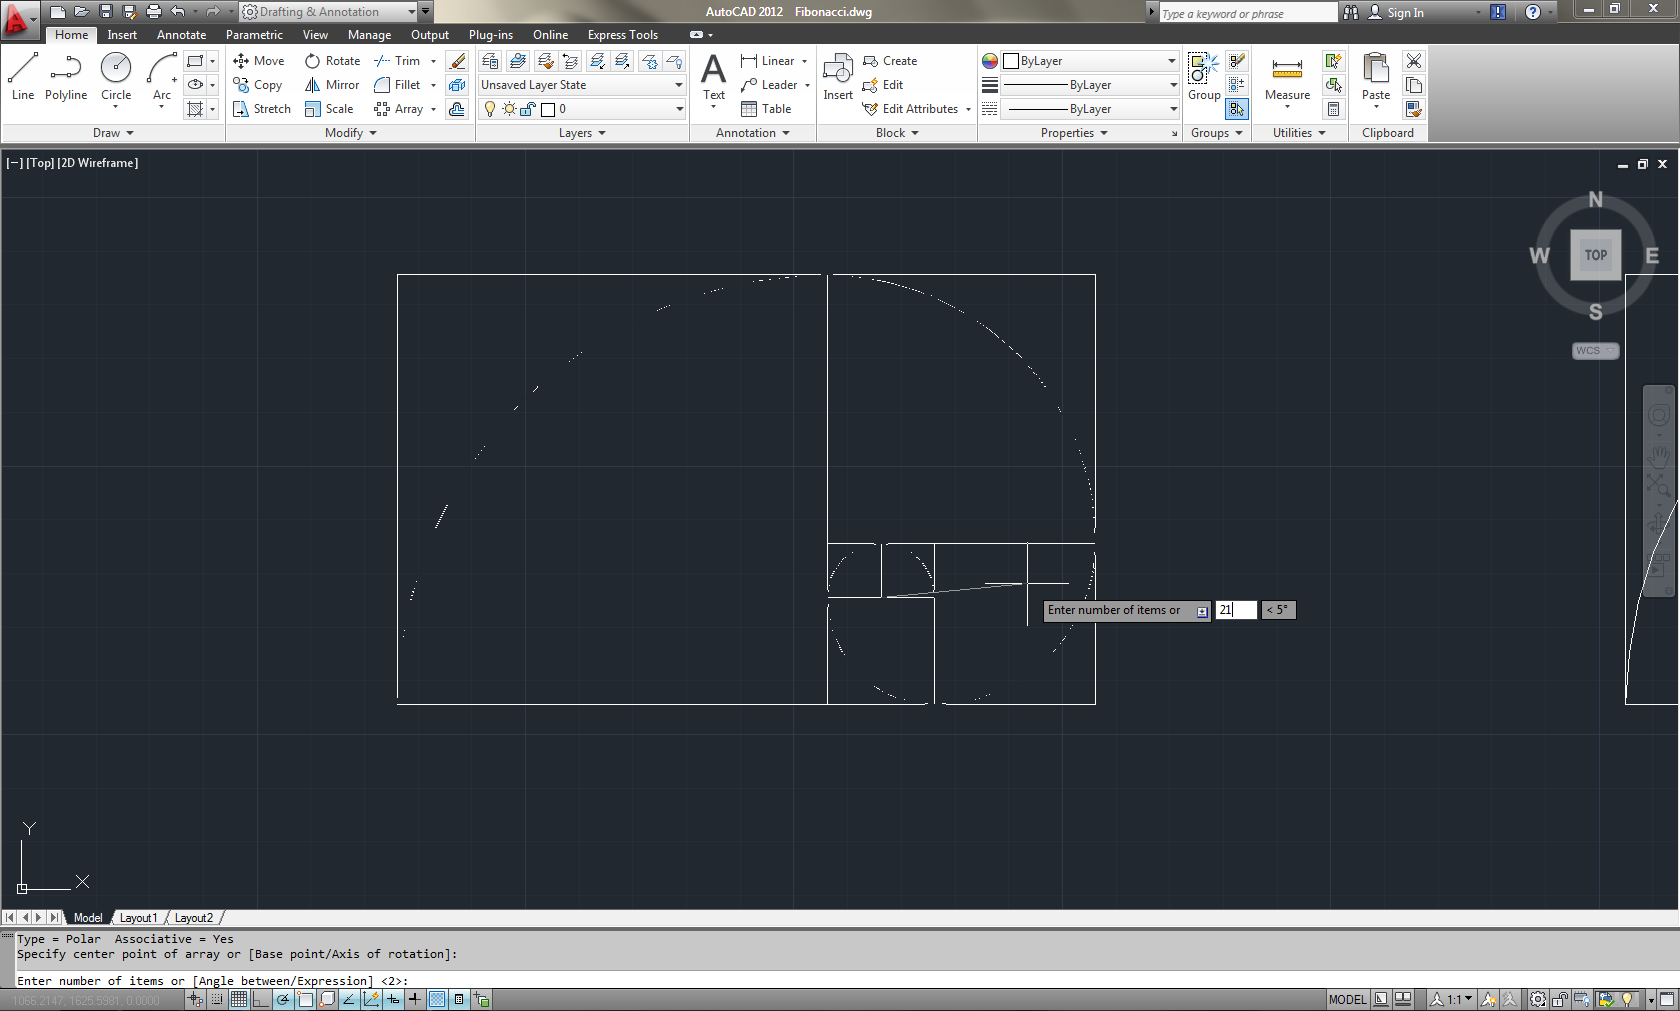Expand the Modify panel

pos(351,133)
